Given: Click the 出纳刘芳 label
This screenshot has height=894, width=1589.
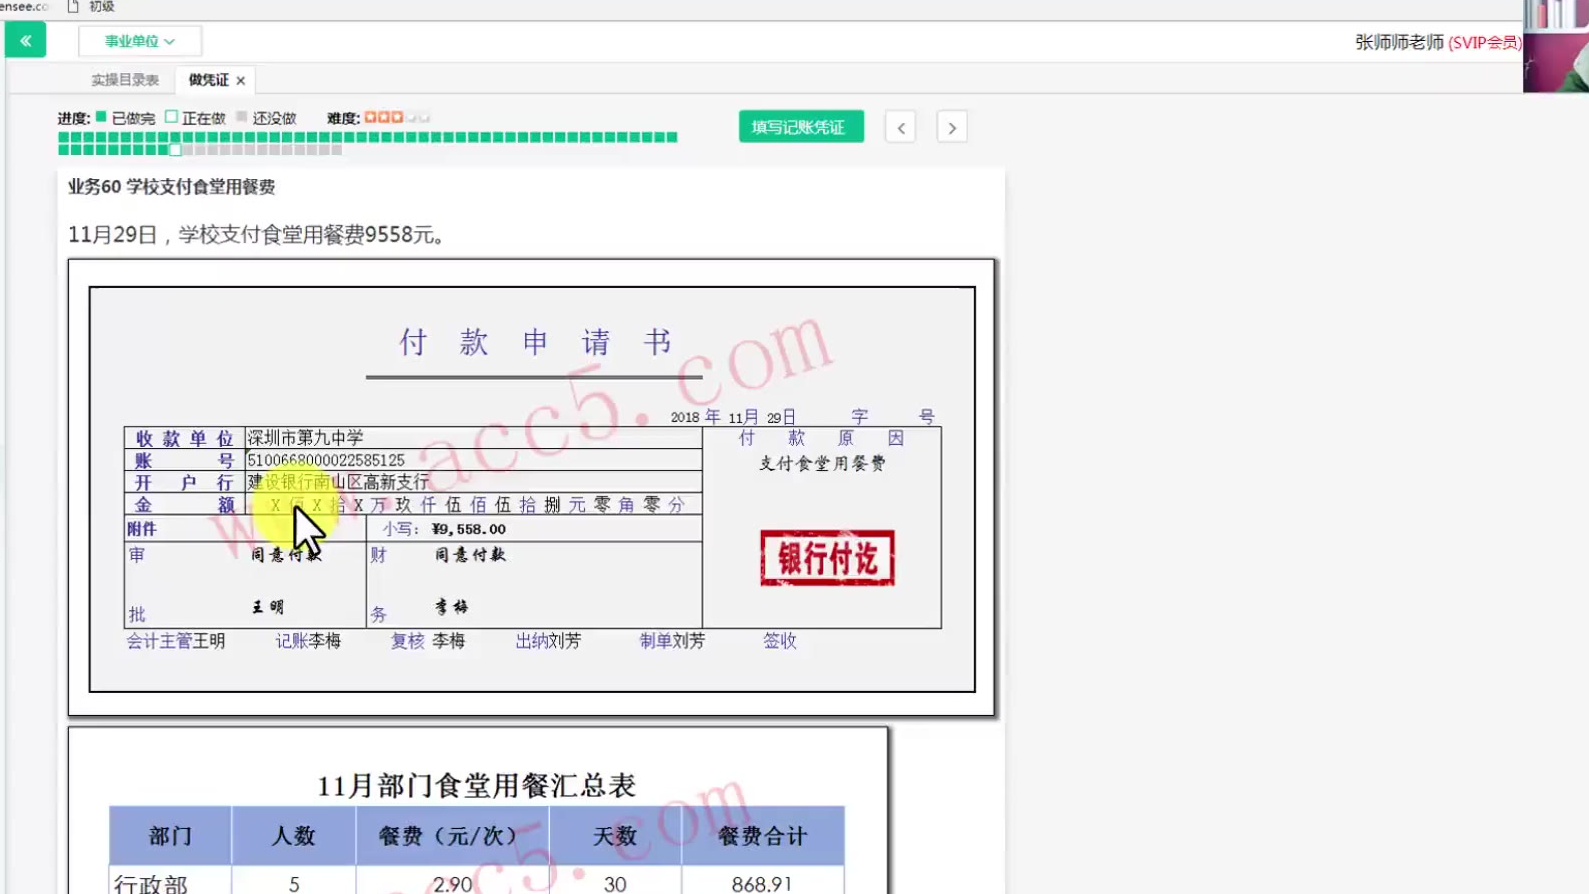Looking at the screenshot, I should [548, 641].
